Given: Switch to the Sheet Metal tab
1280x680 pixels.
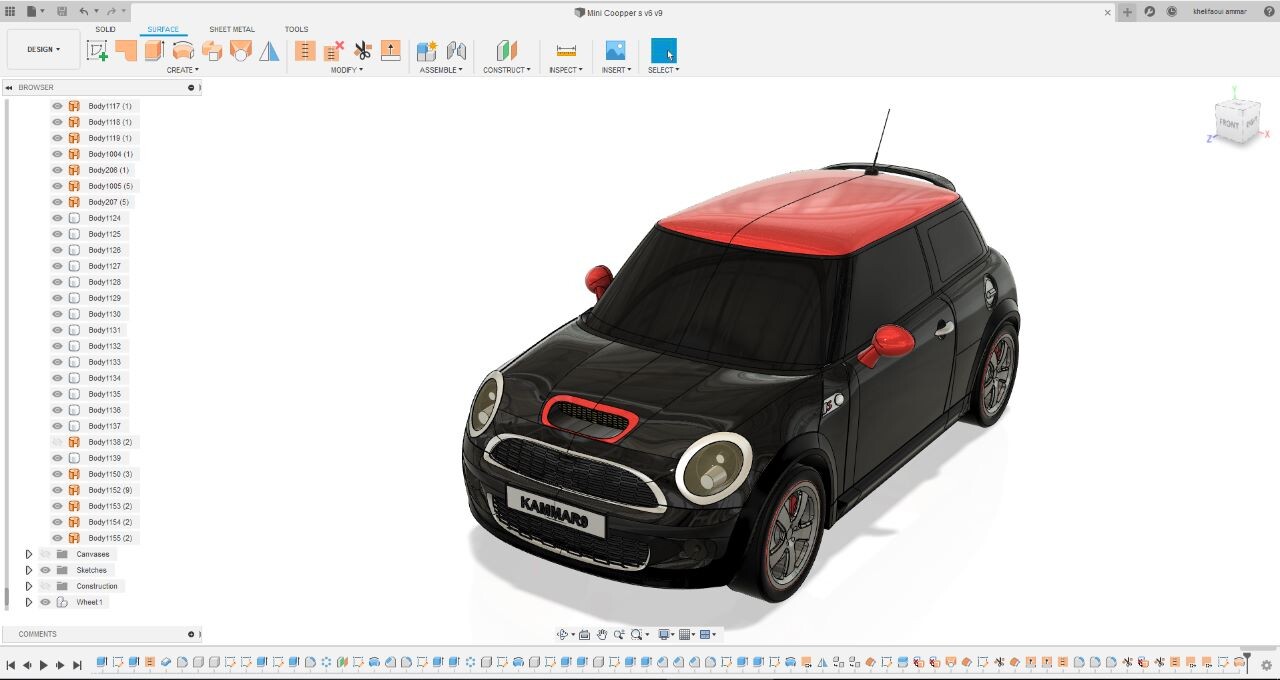Looking at the screenshot, I should (231, 29).
